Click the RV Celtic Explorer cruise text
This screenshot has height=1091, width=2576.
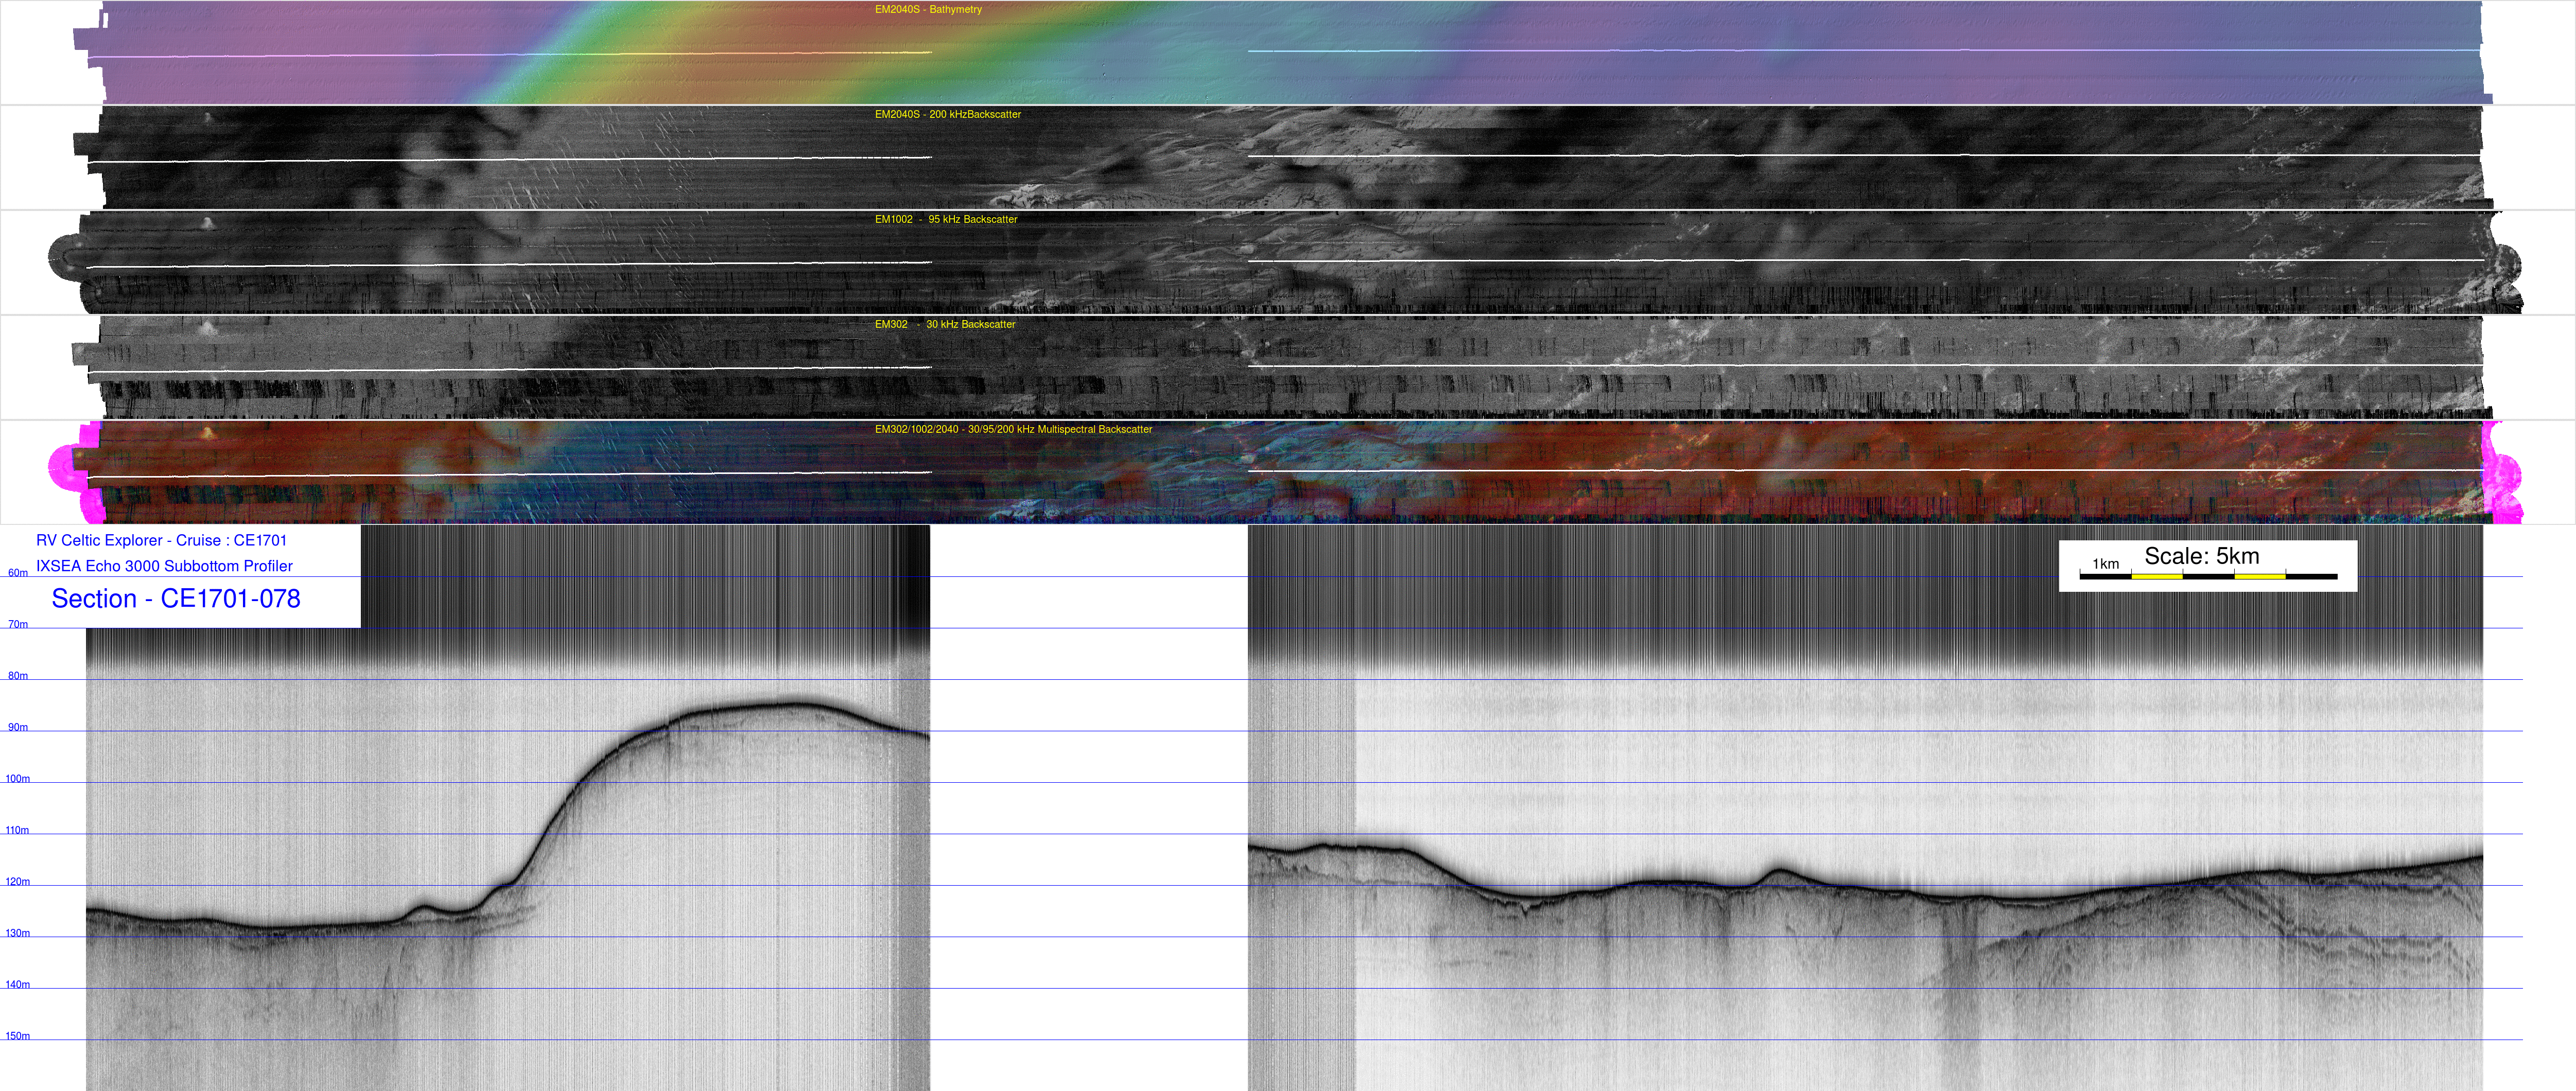point(161,541)
